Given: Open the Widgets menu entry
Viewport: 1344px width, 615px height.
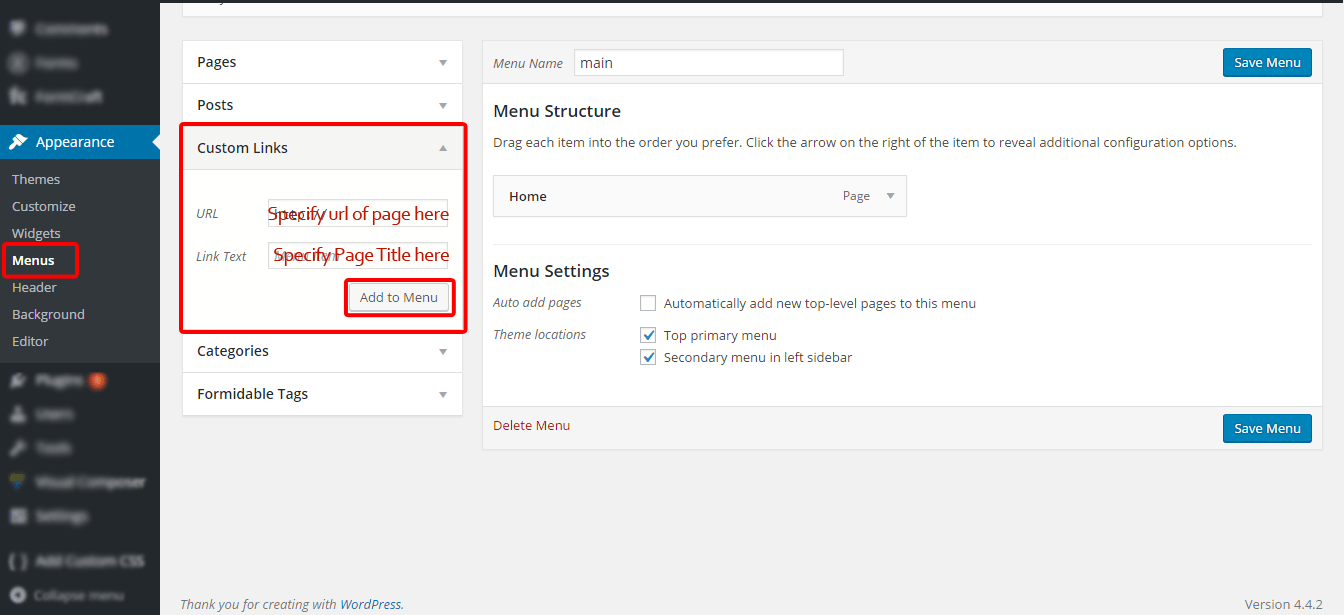Looking at the screenshot, I should 36,232.
